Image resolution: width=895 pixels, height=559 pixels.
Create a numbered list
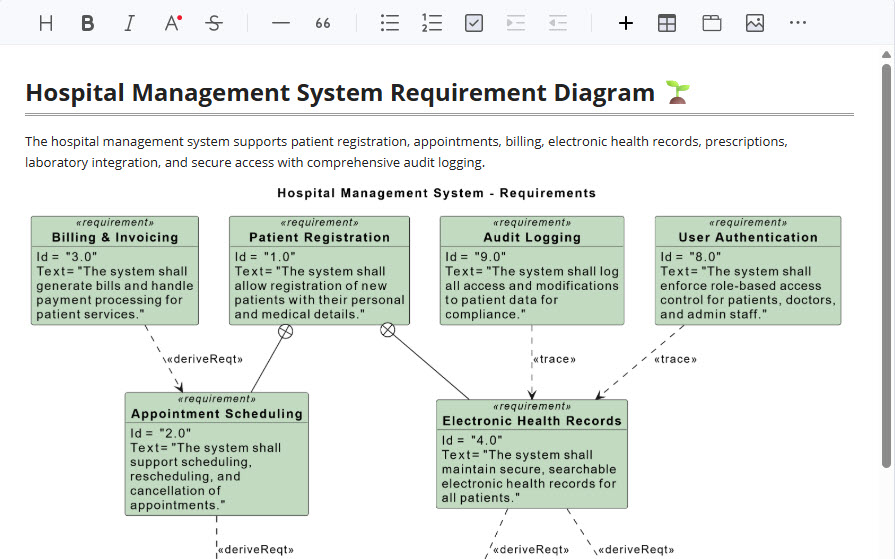click(x=432, y=23)
